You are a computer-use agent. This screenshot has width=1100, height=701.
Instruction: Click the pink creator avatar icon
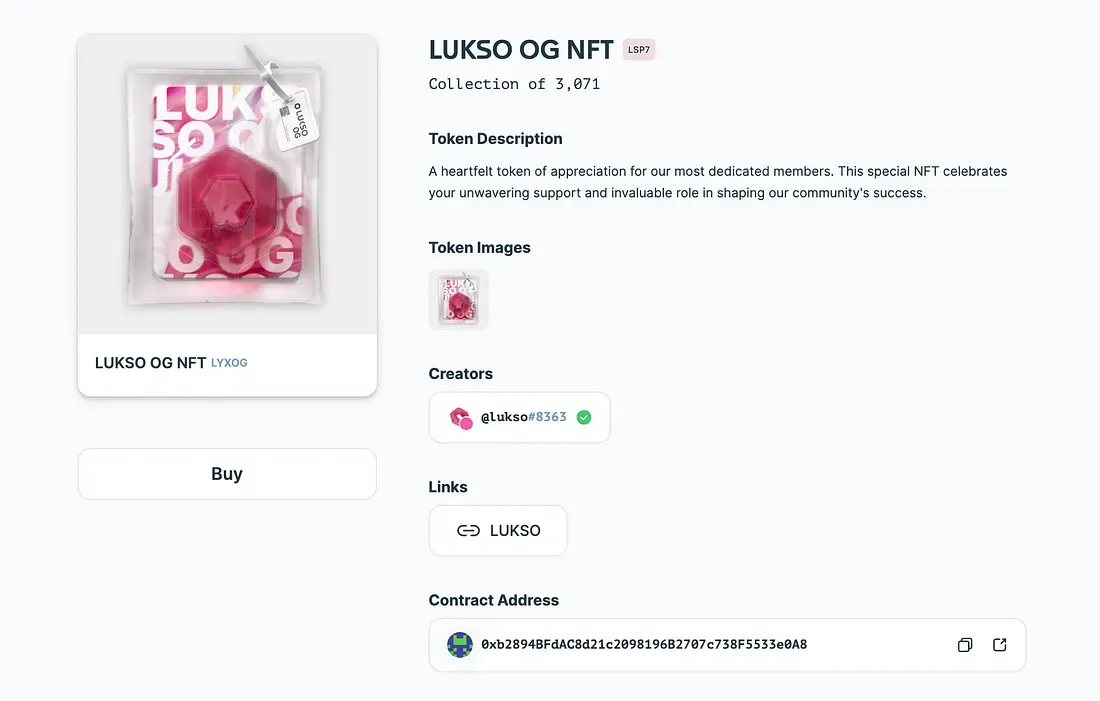click(460, 417)
